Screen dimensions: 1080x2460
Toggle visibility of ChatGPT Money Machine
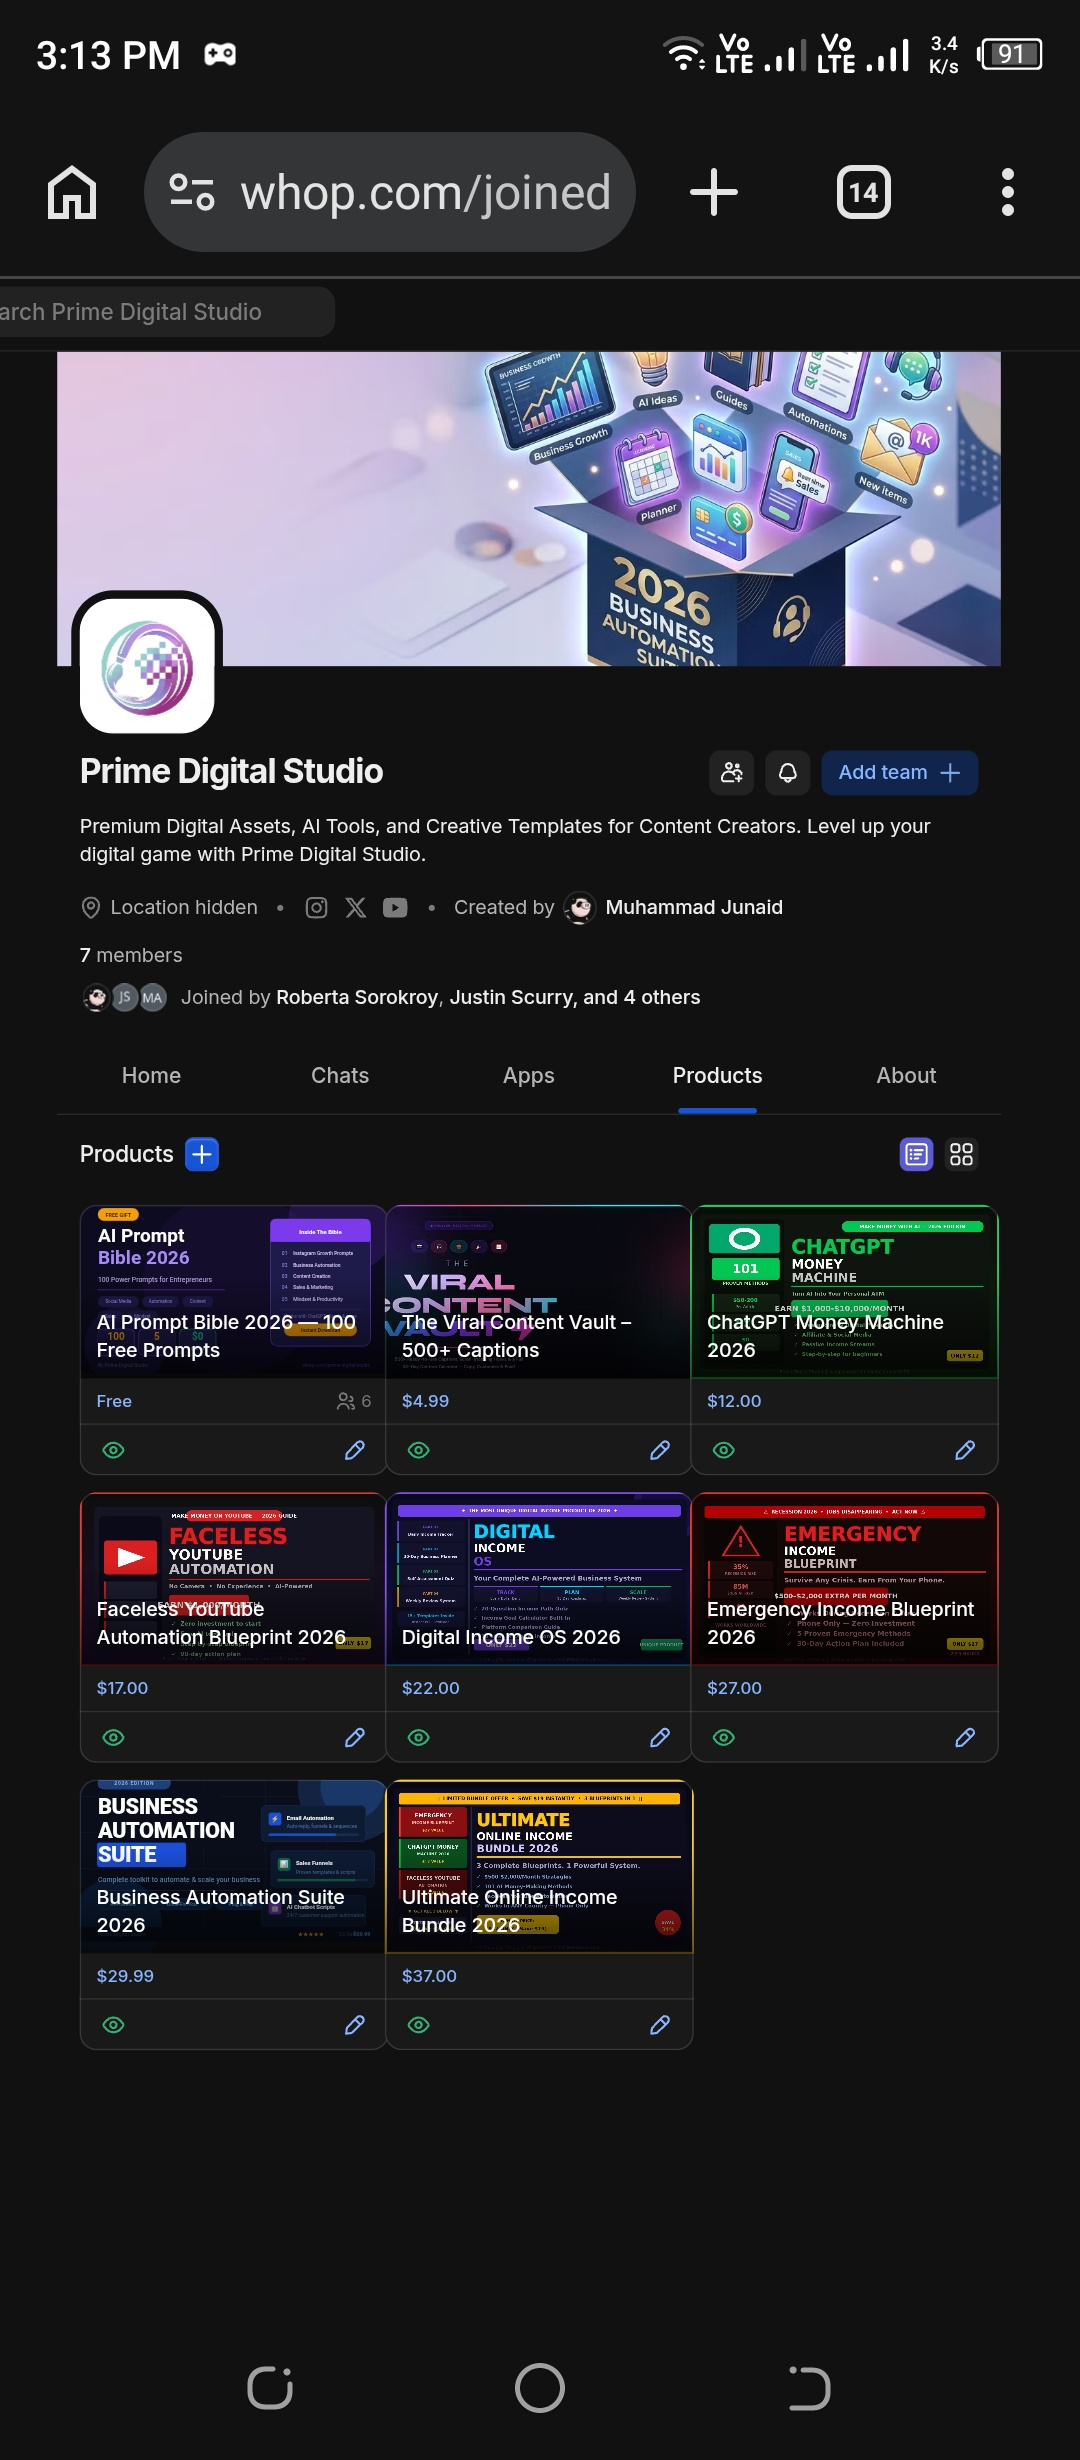pos(724,1450)
